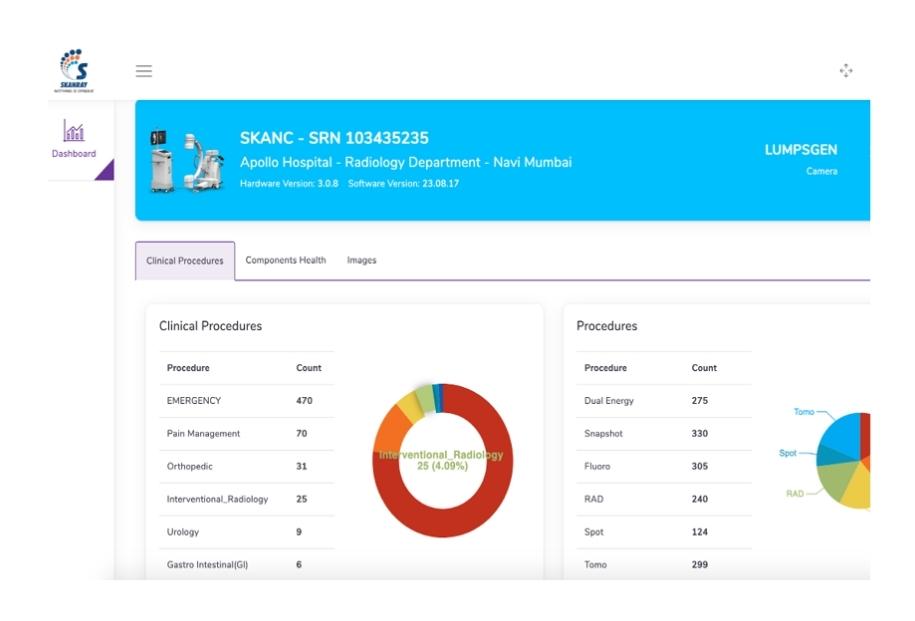
Task: Select the Tomo row in Procedures table
Action: click(x=663, y=564)
